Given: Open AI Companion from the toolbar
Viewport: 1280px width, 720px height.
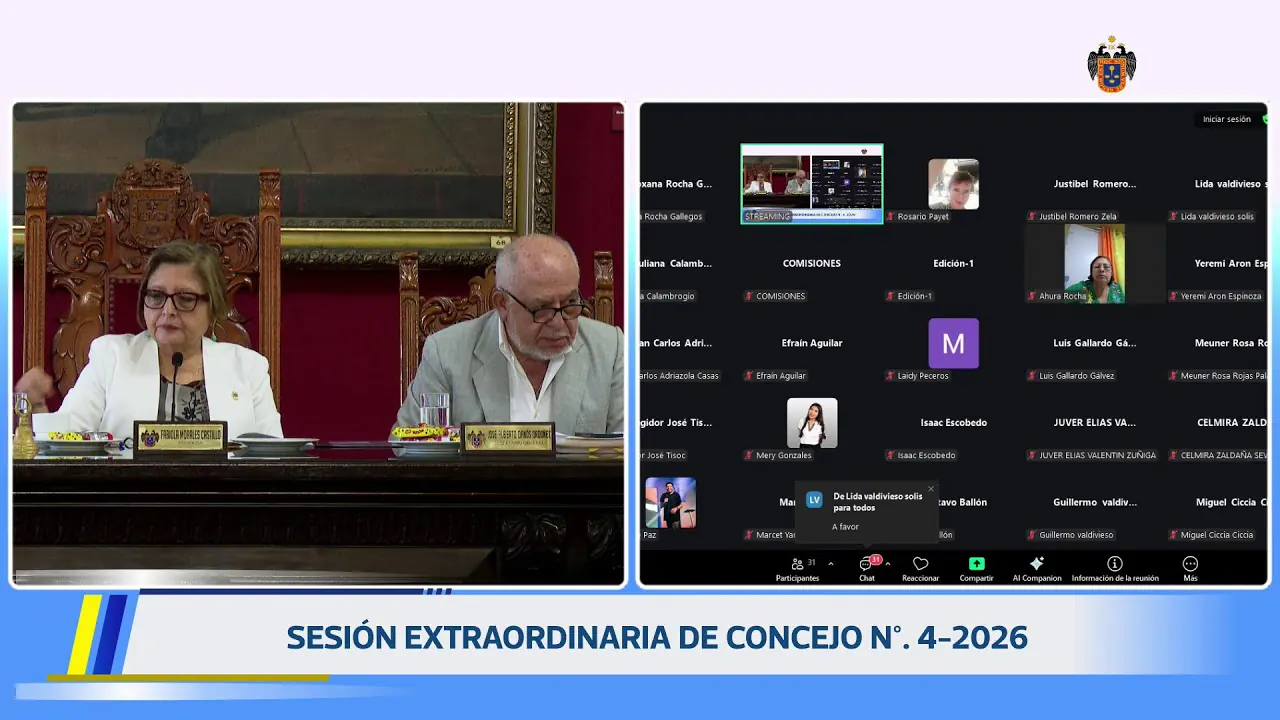Looking at the screenshot, I should pos(1037,569).
